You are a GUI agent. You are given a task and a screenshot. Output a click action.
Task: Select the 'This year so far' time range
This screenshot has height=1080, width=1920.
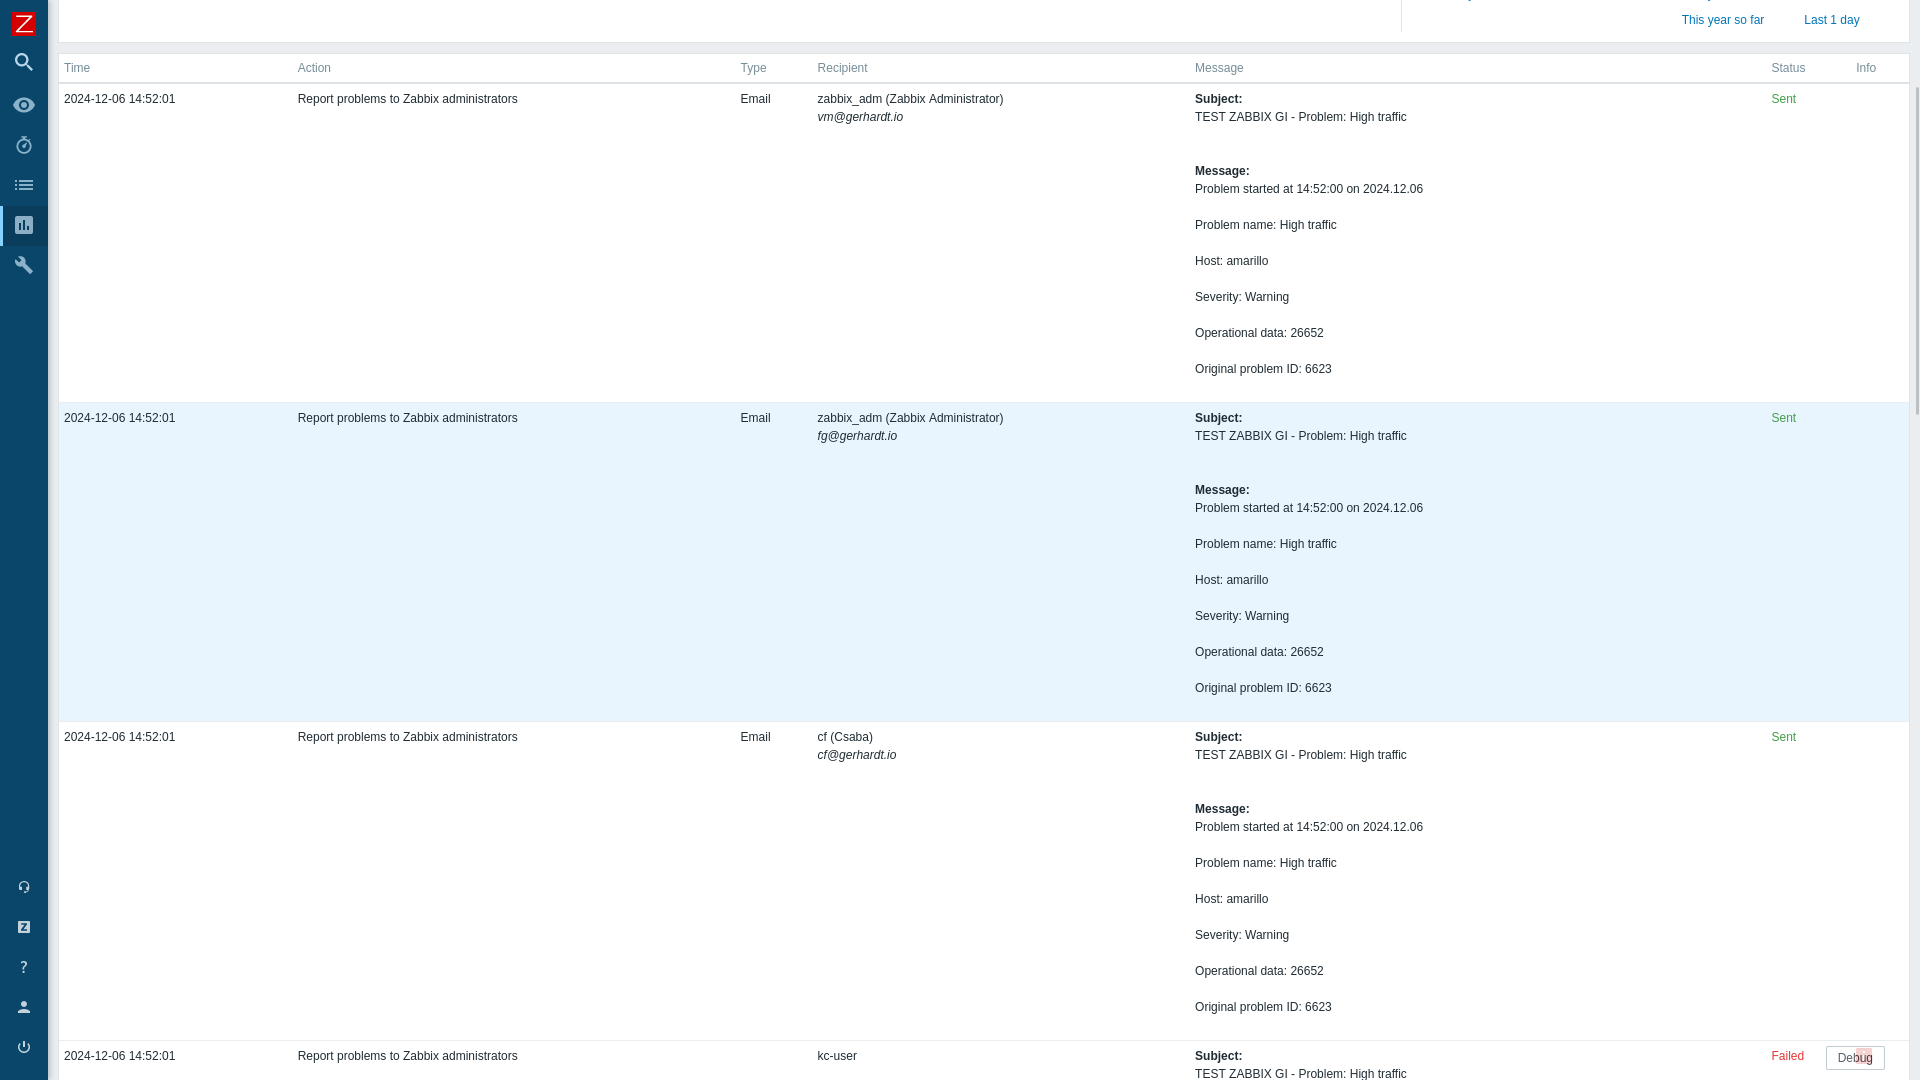point(1722,20)
